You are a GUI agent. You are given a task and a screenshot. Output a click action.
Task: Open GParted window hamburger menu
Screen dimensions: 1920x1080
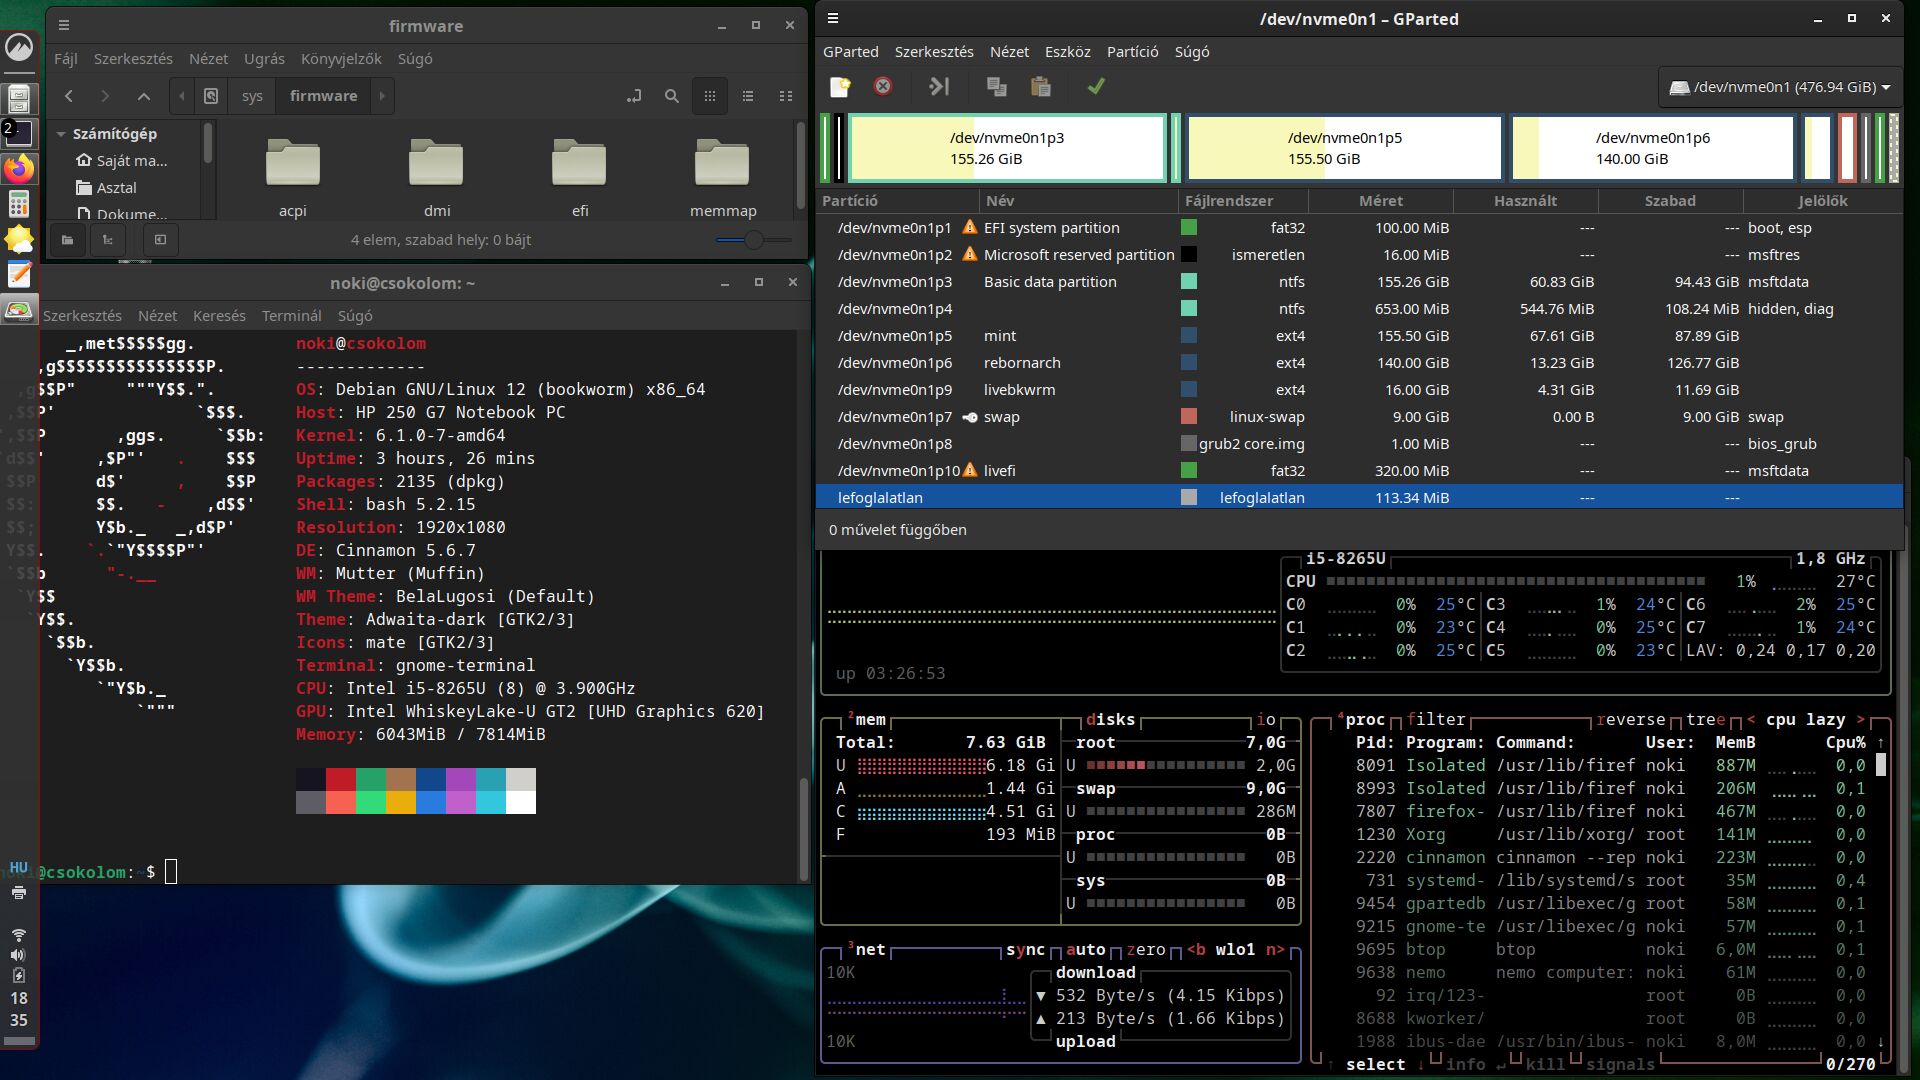pyautogui.click(x=832, y=18)
